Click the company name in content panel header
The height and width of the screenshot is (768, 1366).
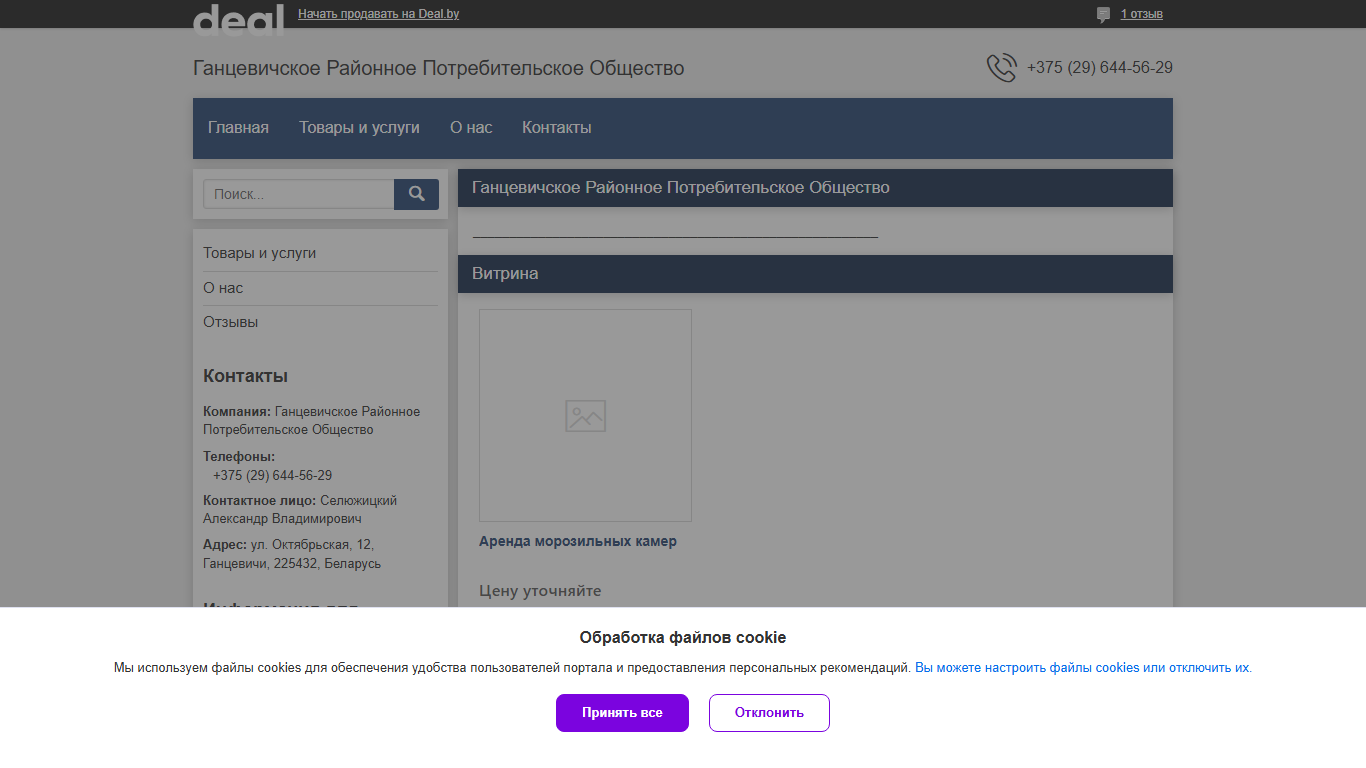[681, 187]
